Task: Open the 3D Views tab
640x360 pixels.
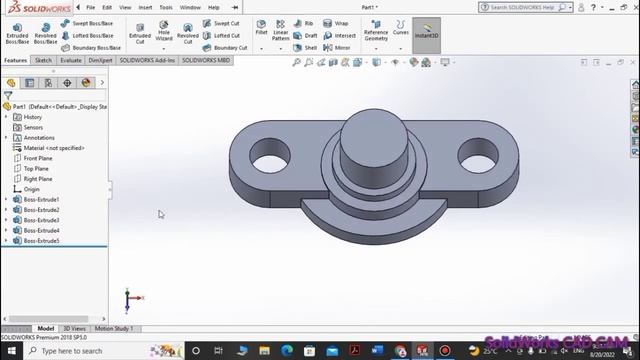Action: click(74, 329)
